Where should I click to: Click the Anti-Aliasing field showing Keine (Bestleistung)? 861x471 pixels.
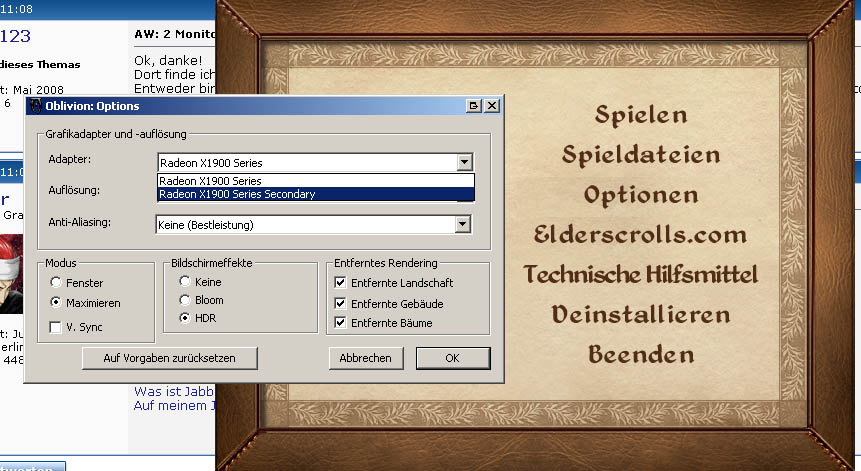313,224
